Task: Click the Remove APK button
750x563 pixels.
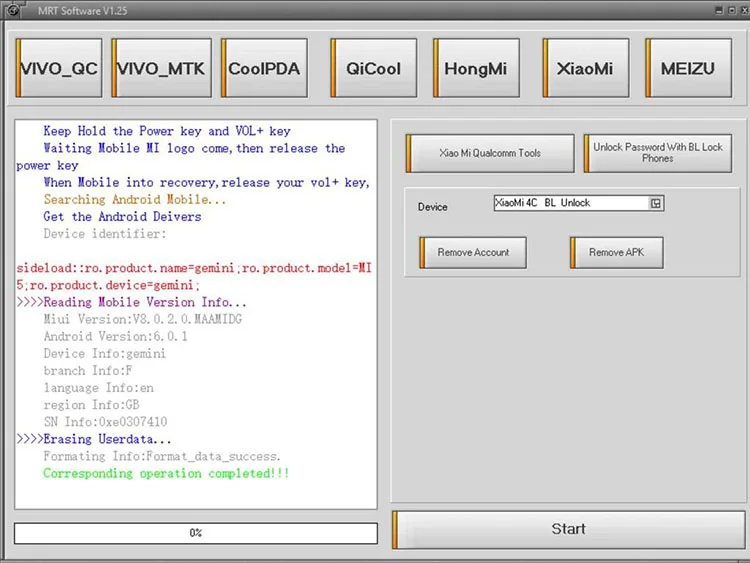Action: 617,252
